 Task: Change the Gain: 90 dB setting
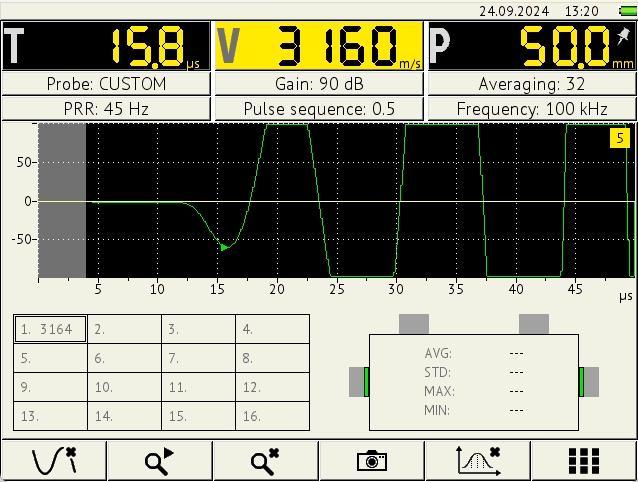click(x=319, y=84)
